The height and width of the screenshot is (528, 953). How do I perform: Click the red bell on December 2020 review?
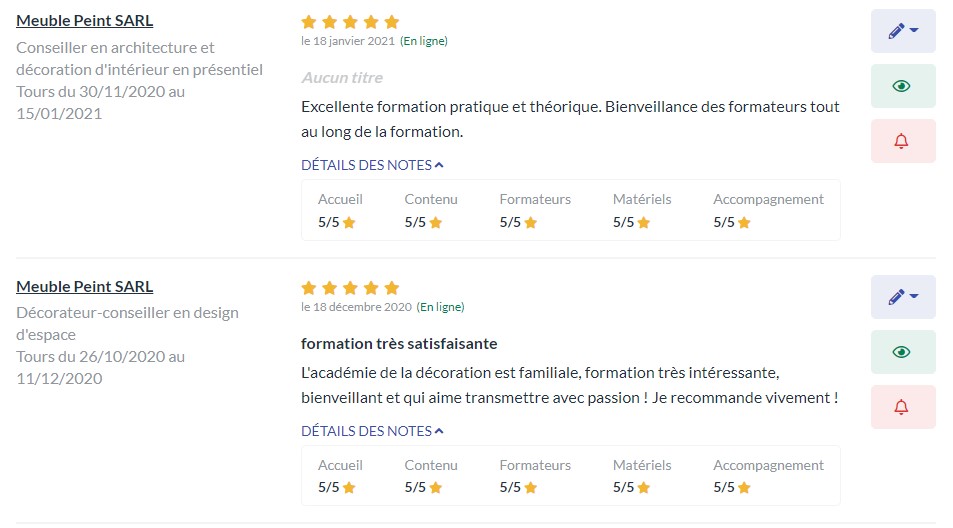tap(903, 407)
